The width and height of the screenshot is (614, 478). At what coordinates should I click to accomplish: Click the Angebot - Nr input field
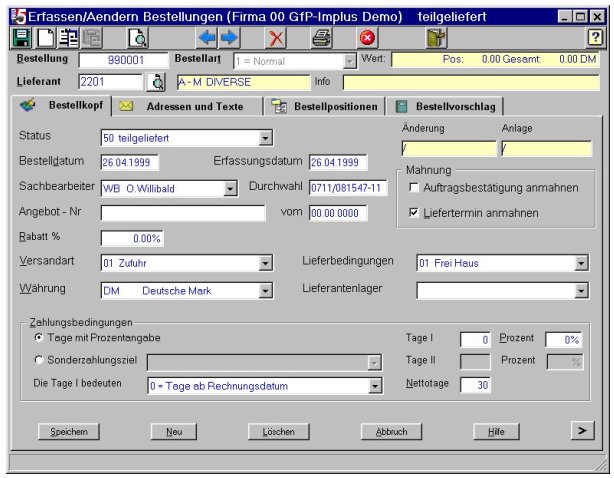pos(183,213)
